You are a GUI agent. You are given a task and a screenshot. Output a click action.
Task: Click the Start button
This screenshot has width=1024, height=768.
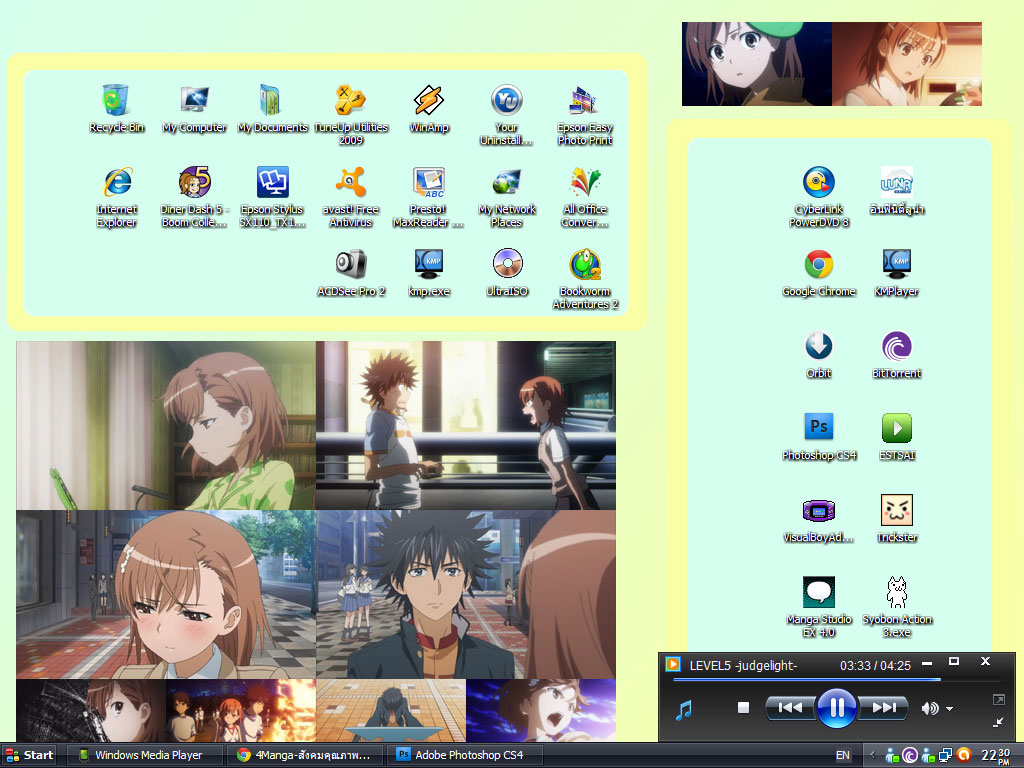click(x=29, y=755)
